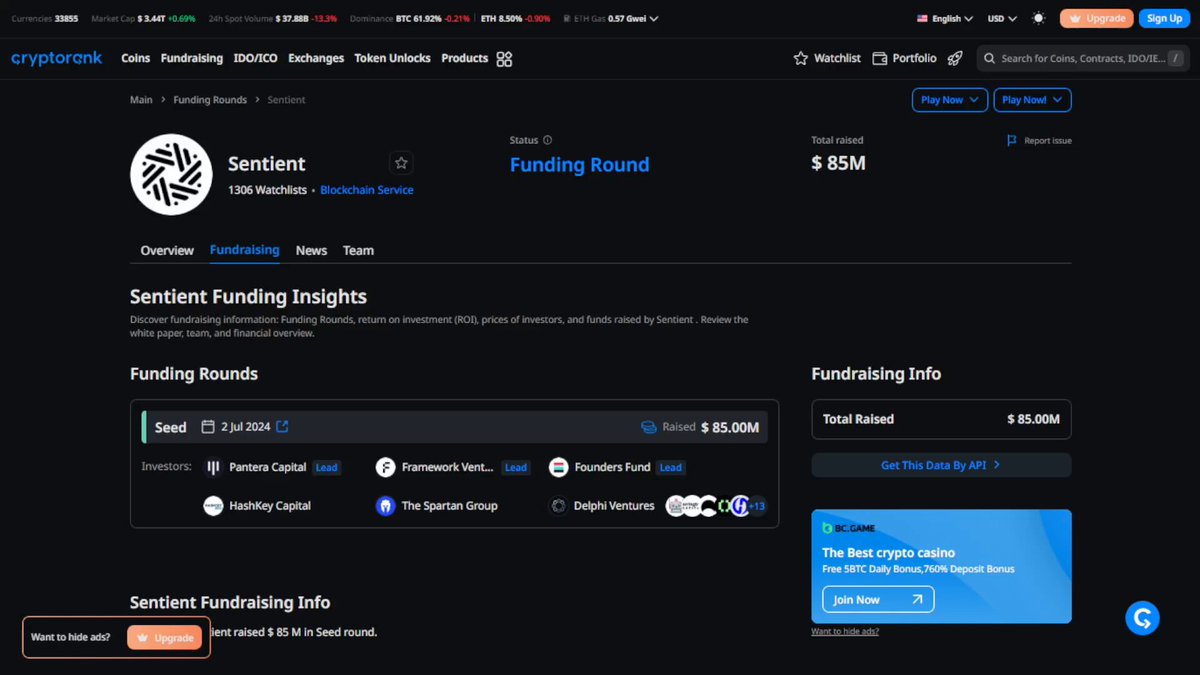Viewport: 1200px width, 675px height.
Task: Click the Status info icon
Action: pyautogui.click(x=547, y=141)
